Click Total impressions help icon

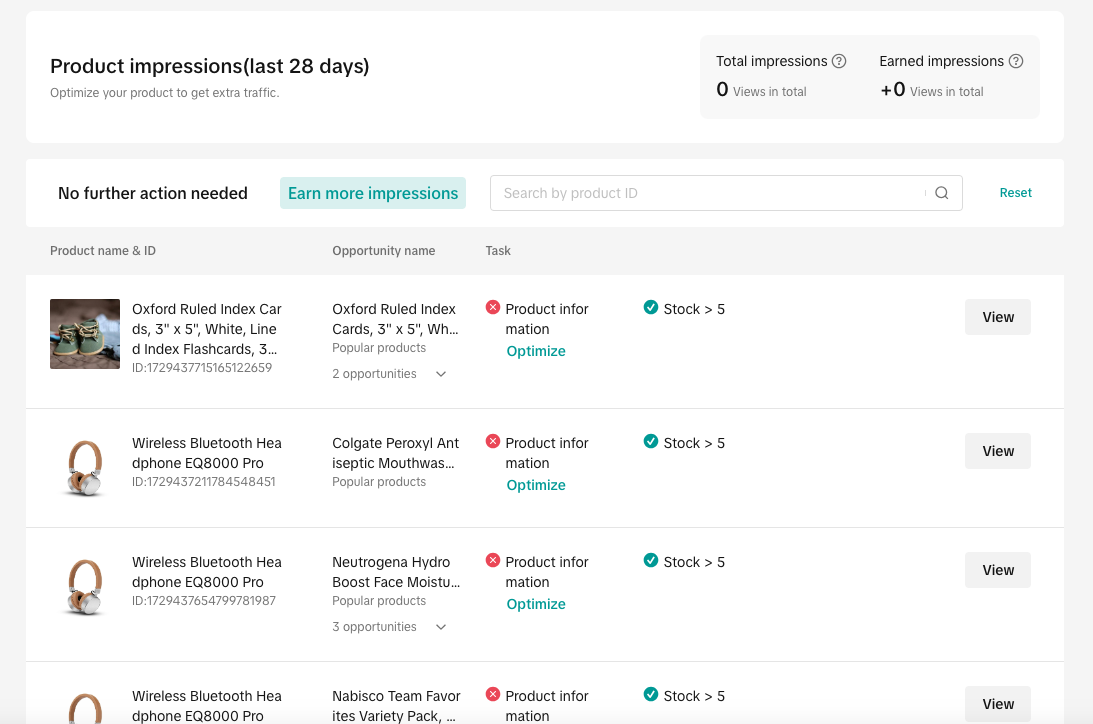coord(839,61)
